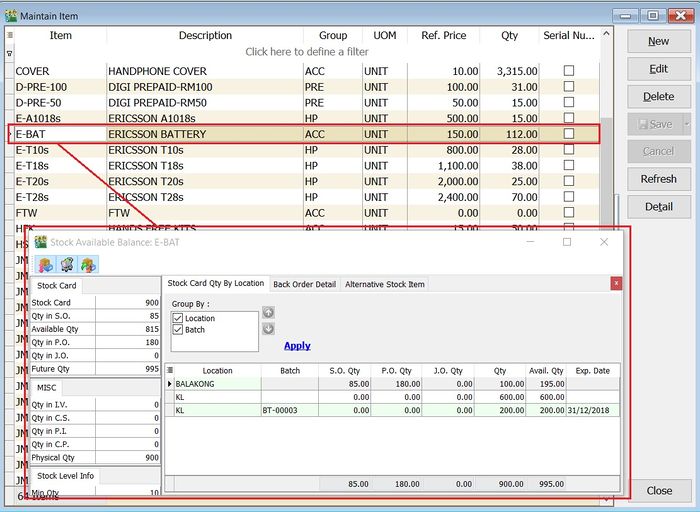The height and width of the screenshot is (512, 700).
Task: Tick Serial Number checkbox for COVER row
Action: 569,72
